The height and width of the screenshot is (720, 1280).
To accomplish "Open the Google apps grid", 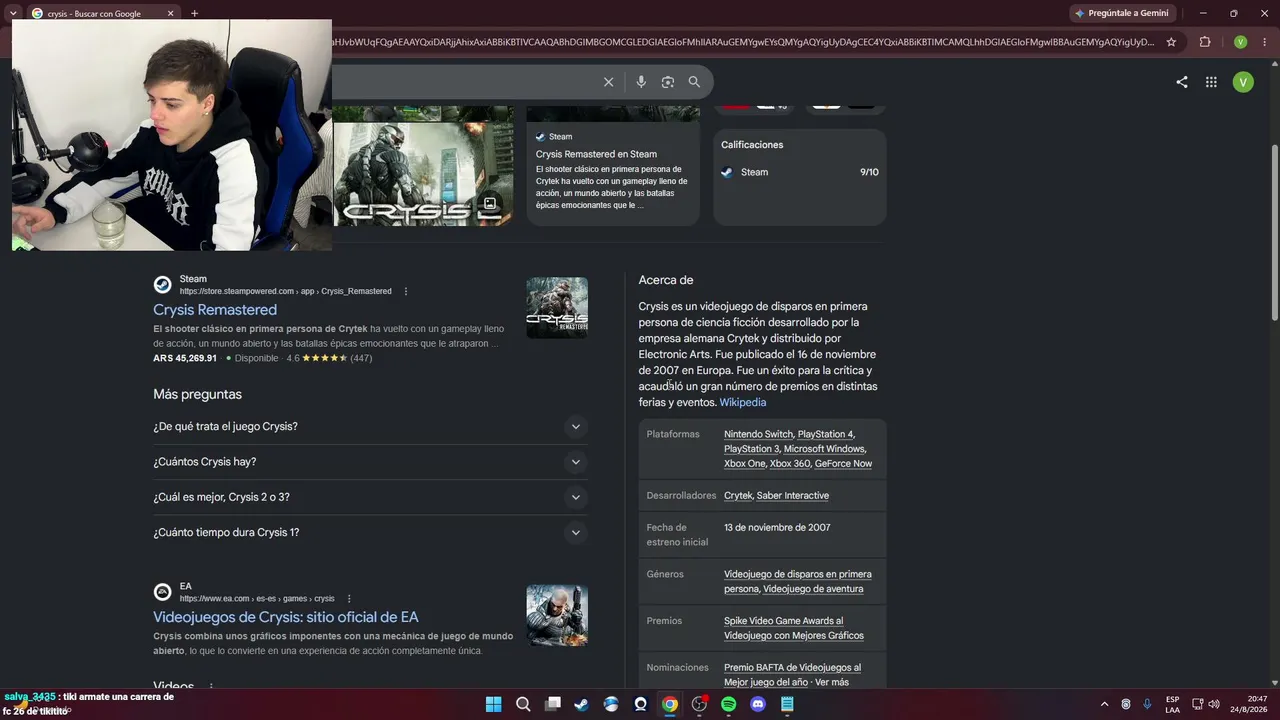I will [x=1211, y=82].
